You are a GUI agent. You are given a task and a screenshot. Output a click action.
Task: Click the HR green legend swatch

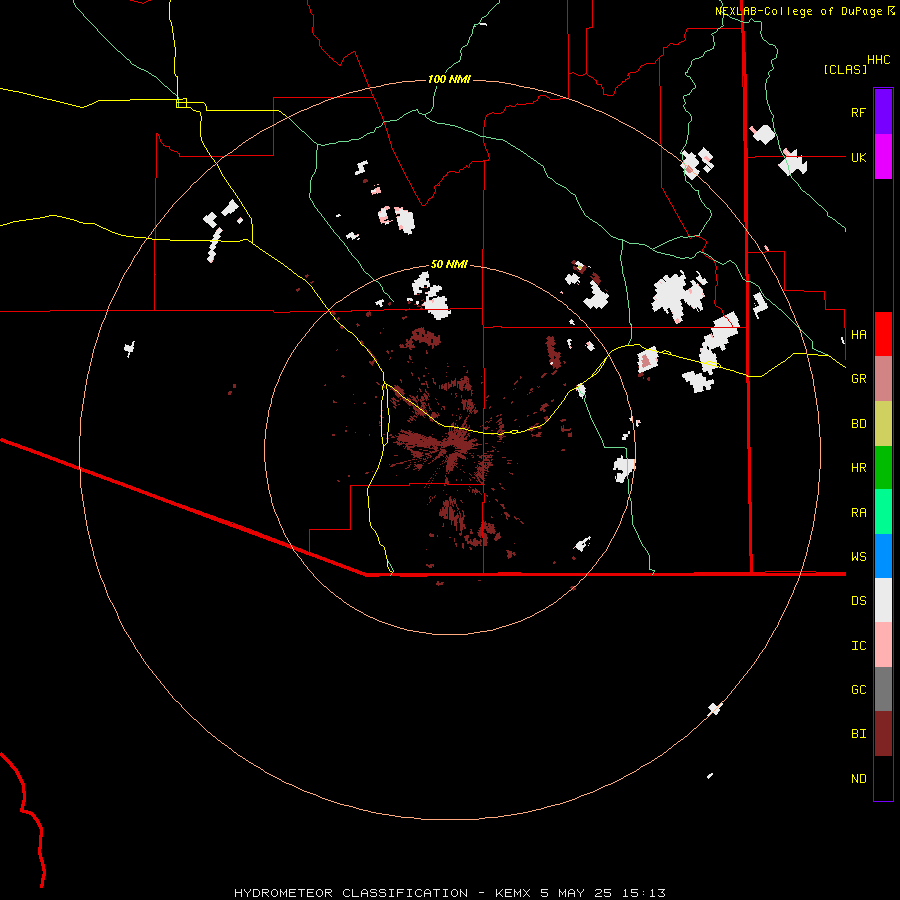click(883, 468)
